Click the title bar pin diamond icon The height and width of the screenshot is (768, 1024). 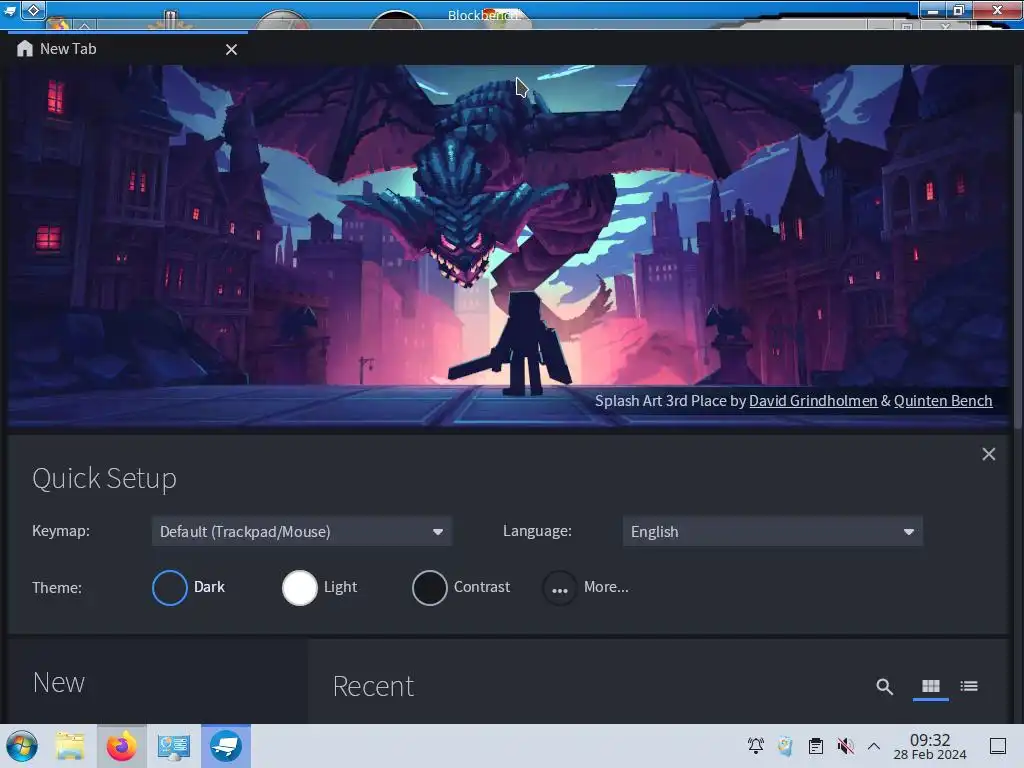click(33, 10)
